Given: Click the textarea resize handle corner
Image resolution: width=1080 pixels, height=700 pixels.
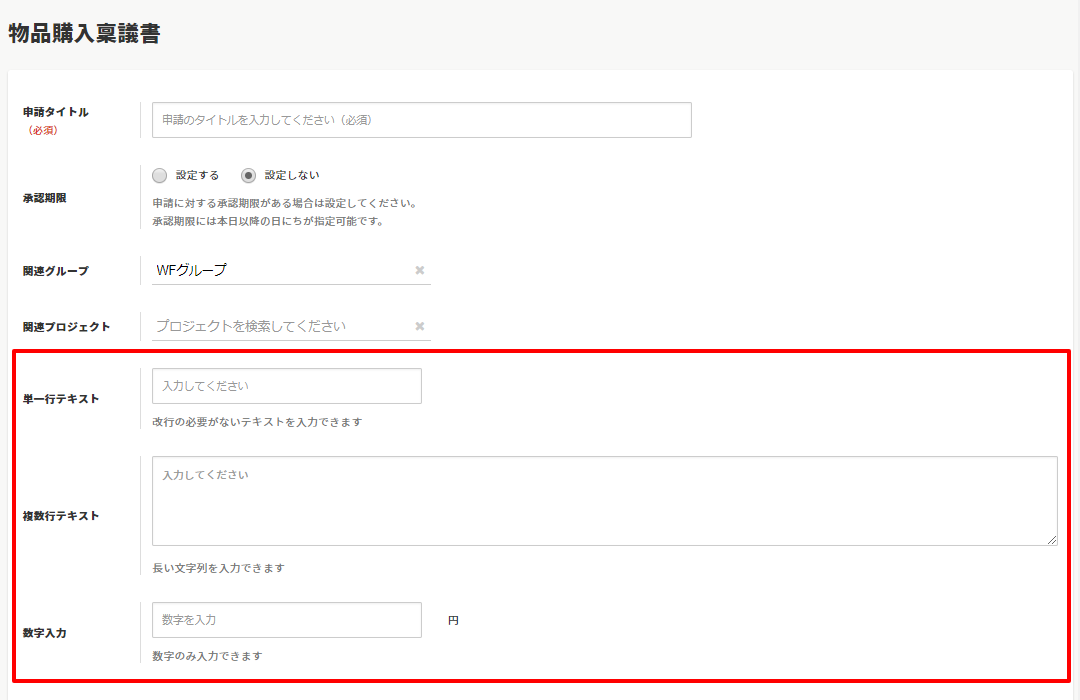Looking at the screenshot, I should (x=1051, y=540).
